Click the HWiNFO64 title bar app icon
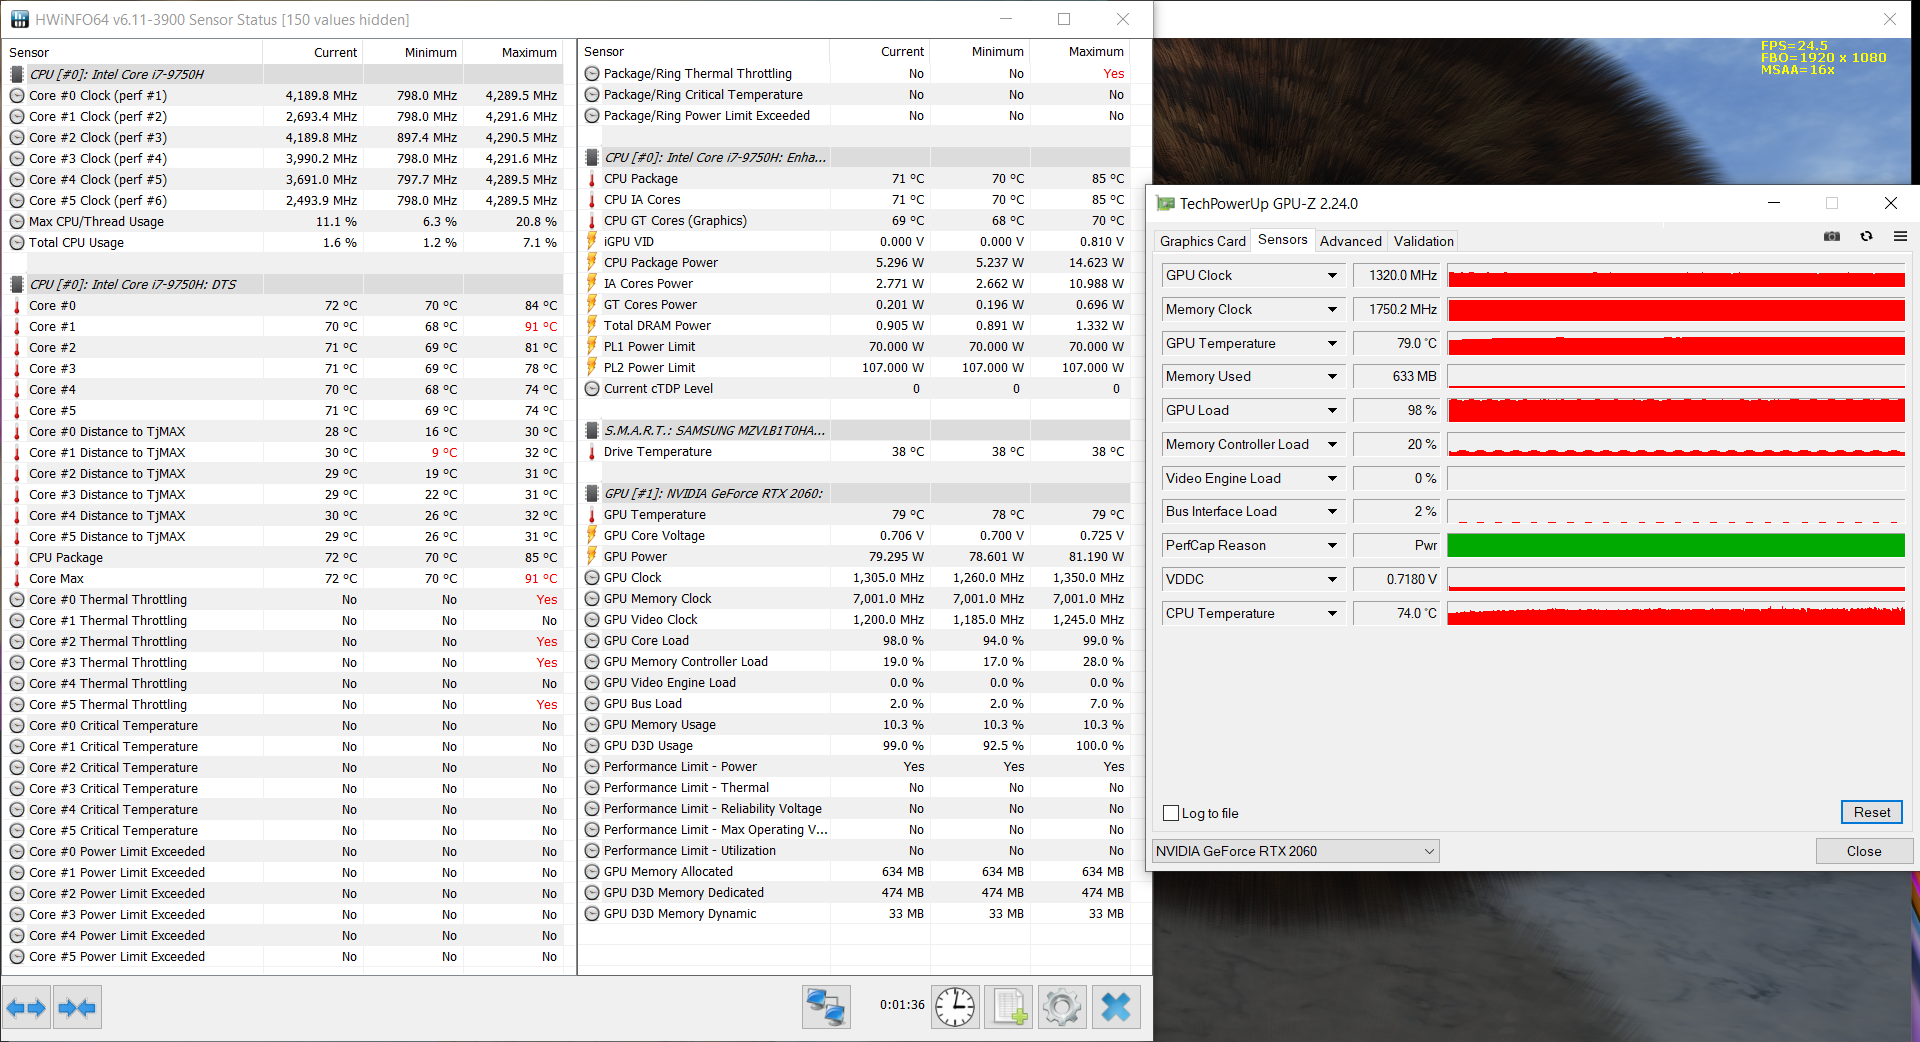Image resolution: width=1920 pixels, height=1042 pixels. 20,19
